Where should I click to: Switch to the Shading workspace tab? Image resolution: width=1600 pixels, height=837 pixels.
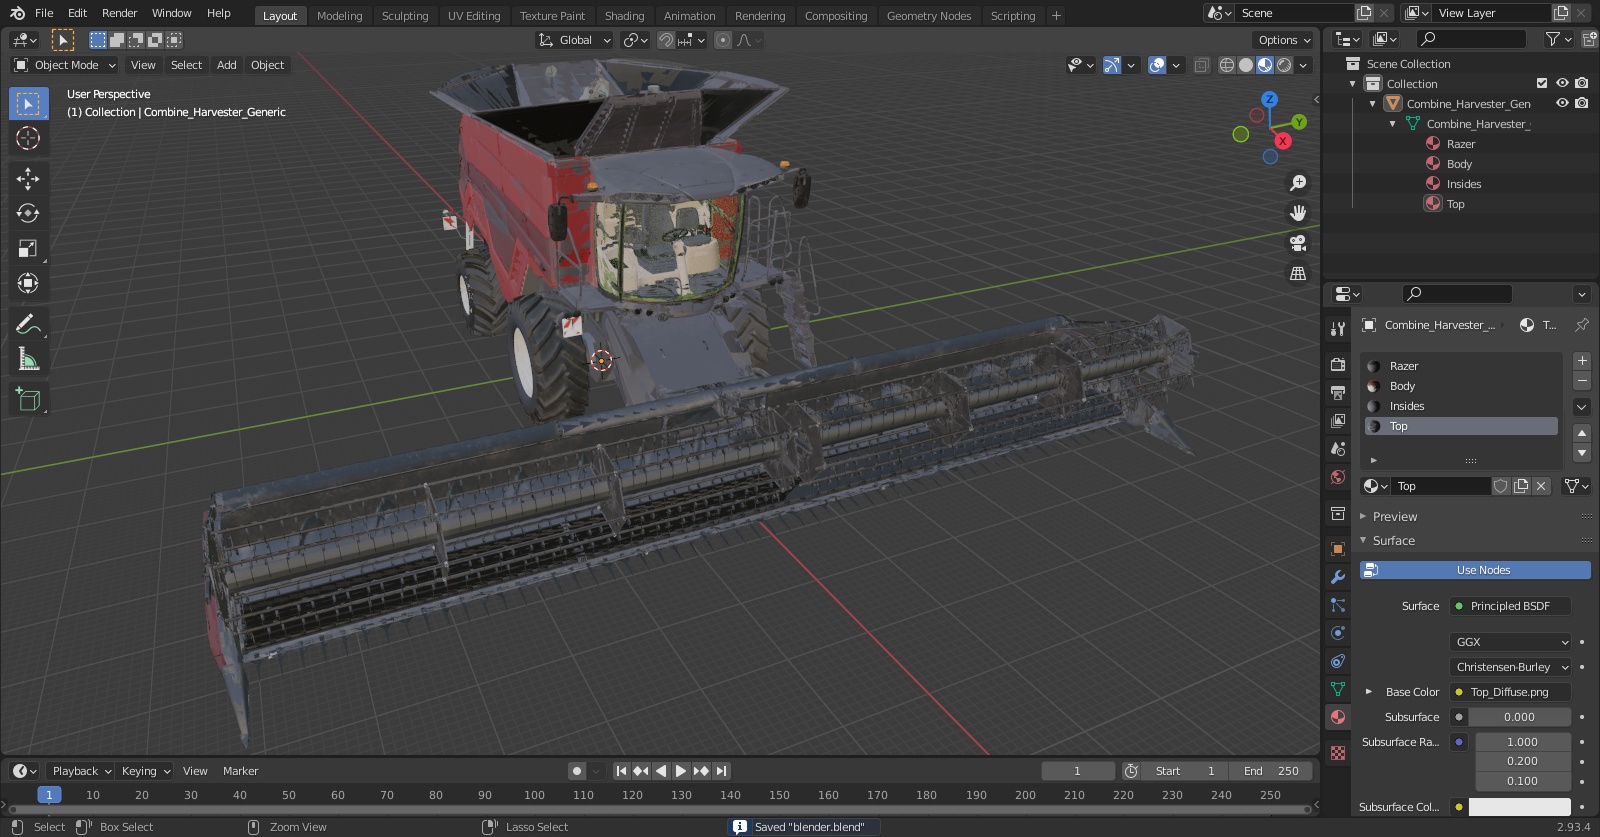pyautogui.click(x=624, y=16)
